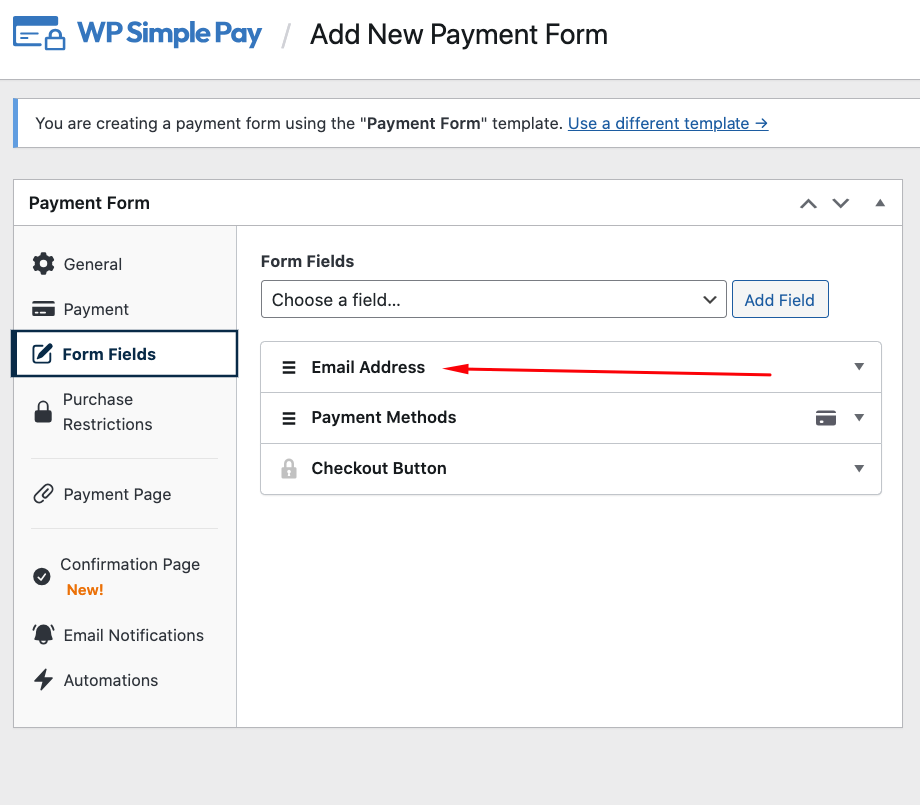Click the Purchase Restrictions lock icon
Viewport: 920px width, 805px height.
point(43,412)
